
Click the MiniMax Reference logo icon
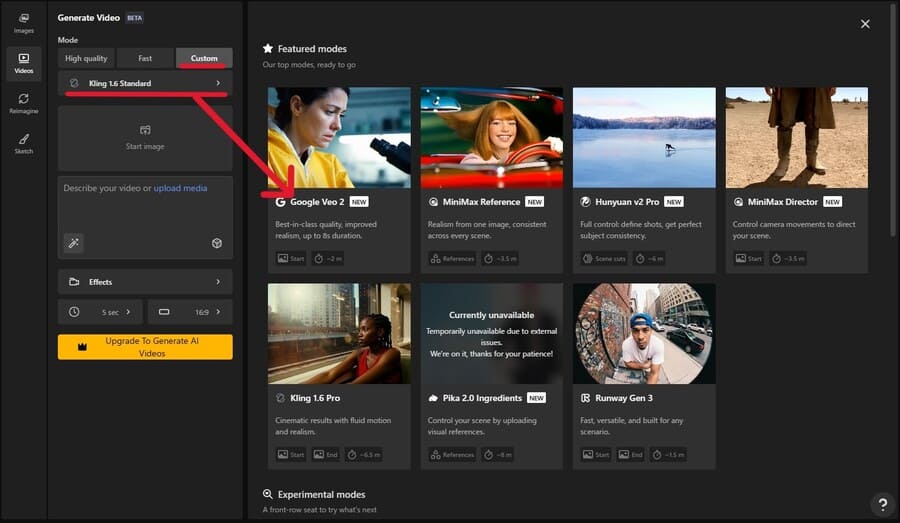(433, 202)
